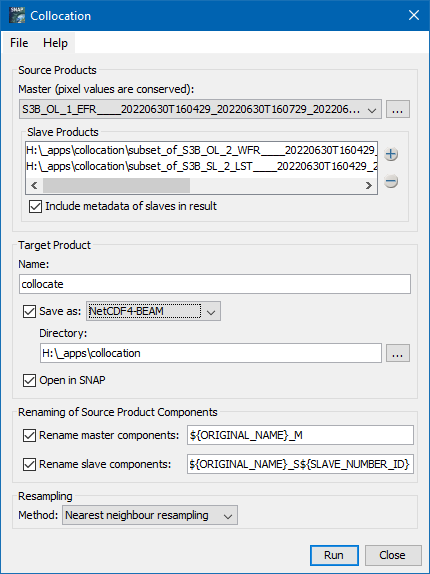
Task: Open the Help menu
Action: [55, 43]
